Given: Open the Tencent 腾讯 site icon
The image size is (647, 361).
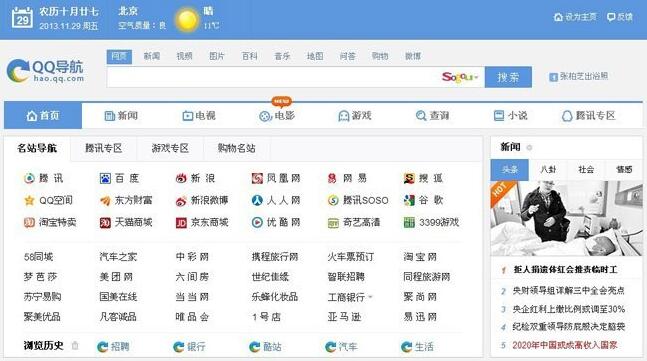Looking at the screenshot, I should point(29,178).
